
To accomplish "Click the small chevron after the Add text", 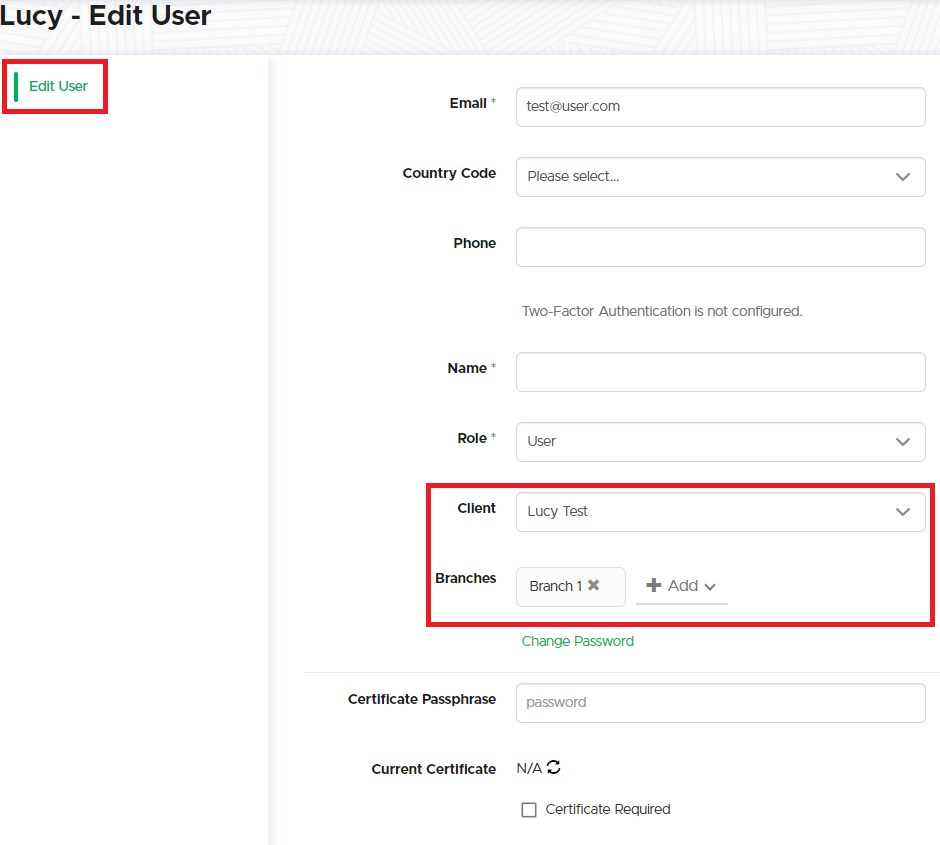I will click(710, 587).
